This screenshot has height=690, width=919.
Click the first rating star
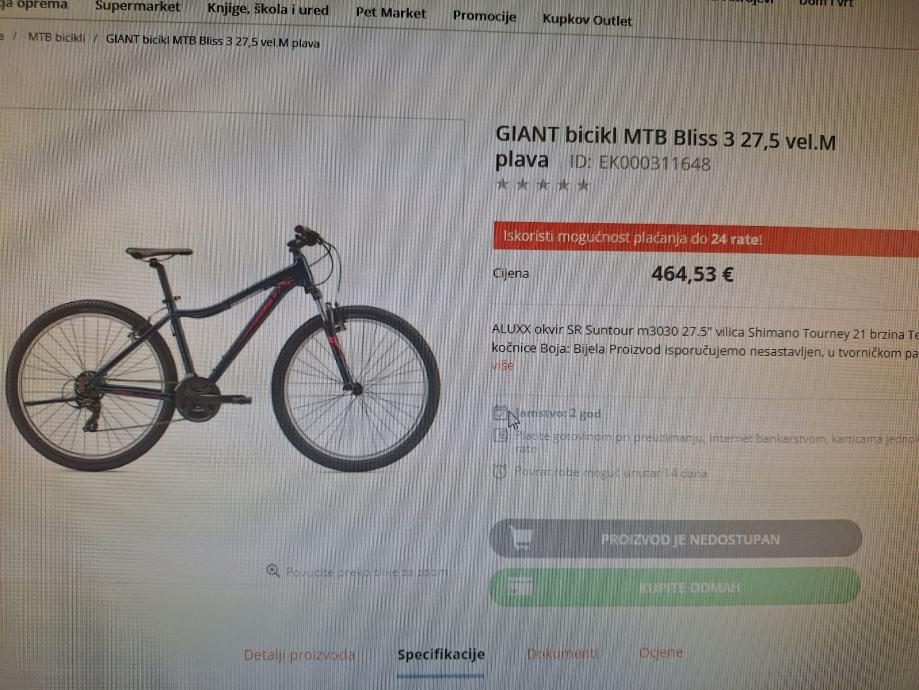pos(502,185)
